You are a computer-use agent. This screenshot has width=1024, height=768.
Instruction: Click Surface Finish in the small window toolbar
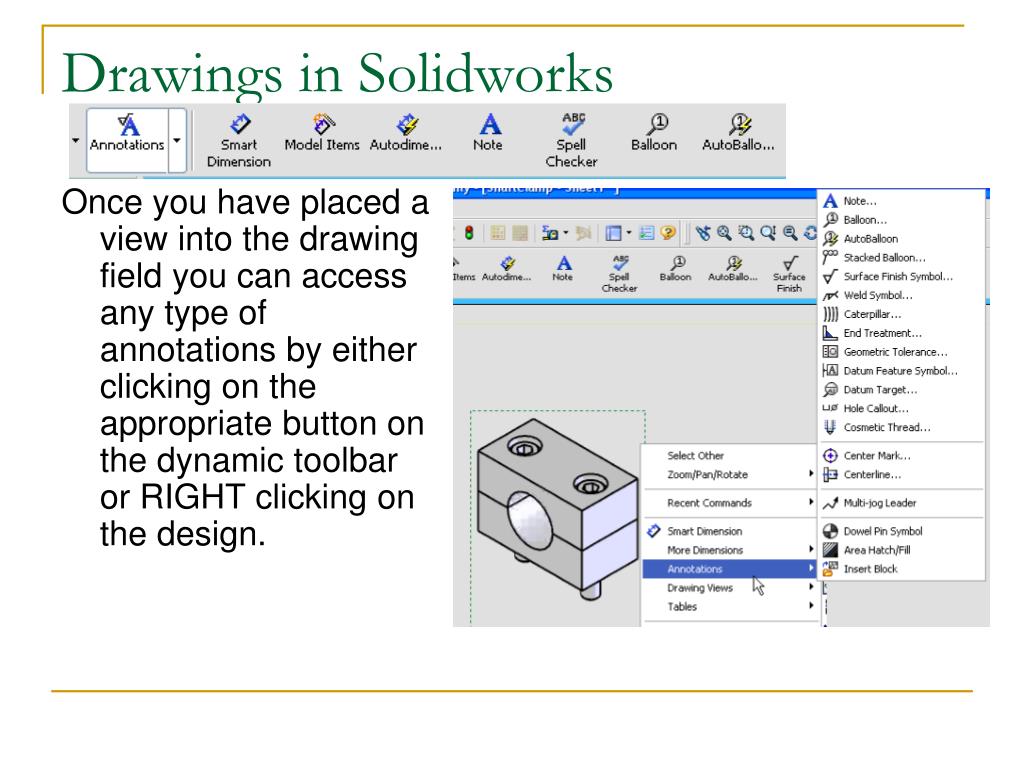click(790, 274)
